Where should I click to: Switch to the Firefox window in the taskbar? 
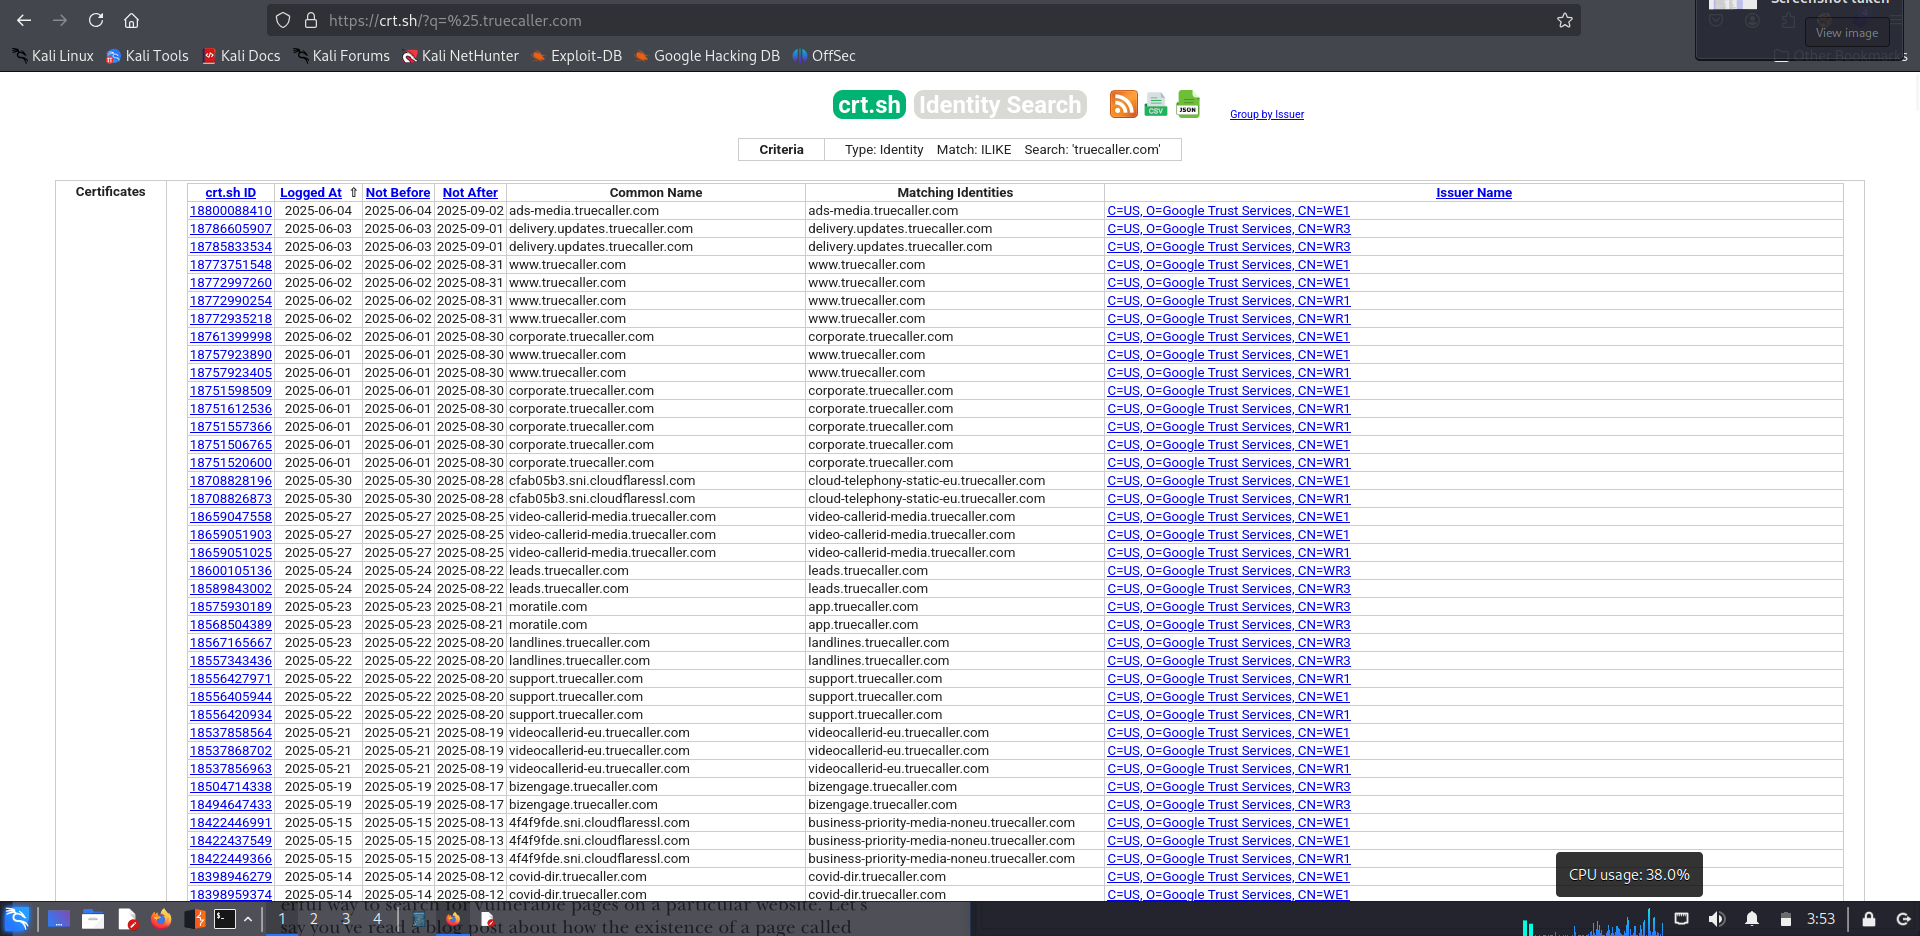tap(453, 919)
